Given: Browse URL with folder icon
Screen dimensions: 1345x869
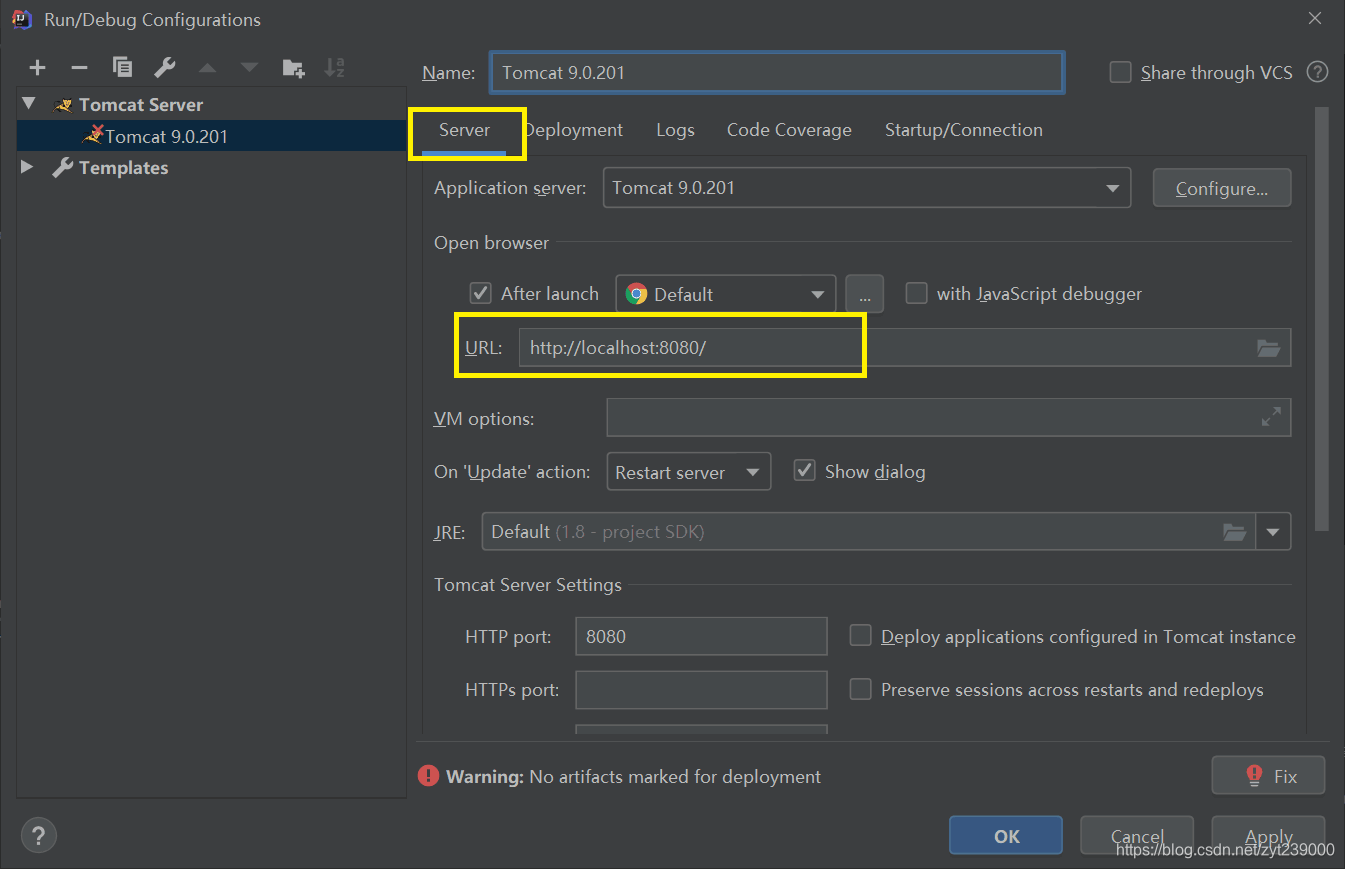Looking at the screenshot, I should 1268,348.
